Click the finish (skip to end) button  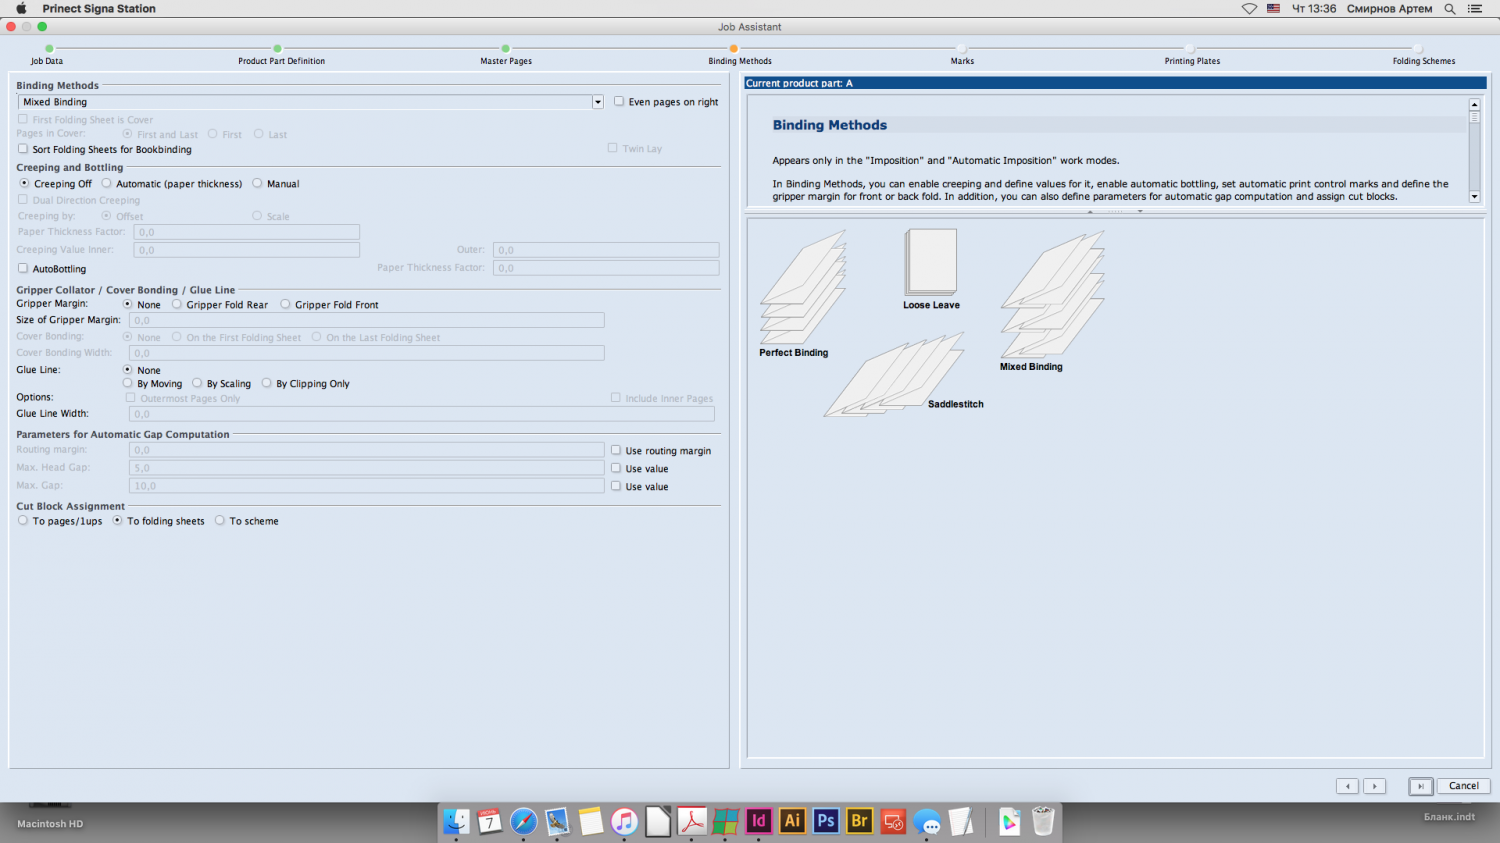point(1420,786)
